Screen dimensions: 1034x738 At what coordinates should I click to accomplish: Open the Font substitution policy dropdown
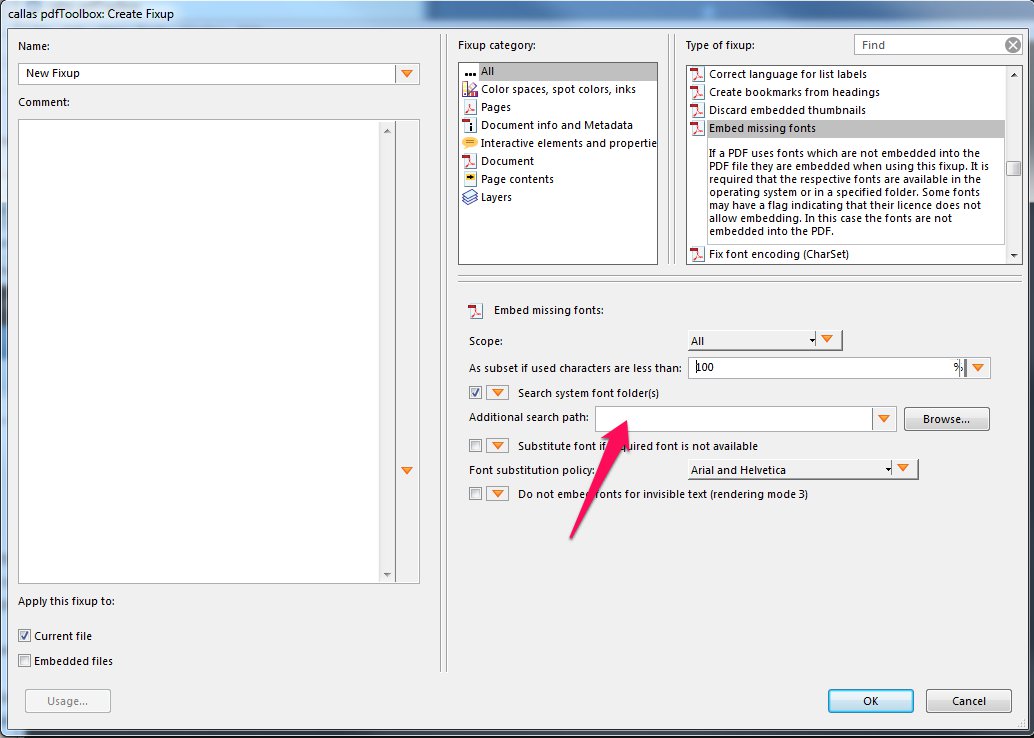[789, 470]
